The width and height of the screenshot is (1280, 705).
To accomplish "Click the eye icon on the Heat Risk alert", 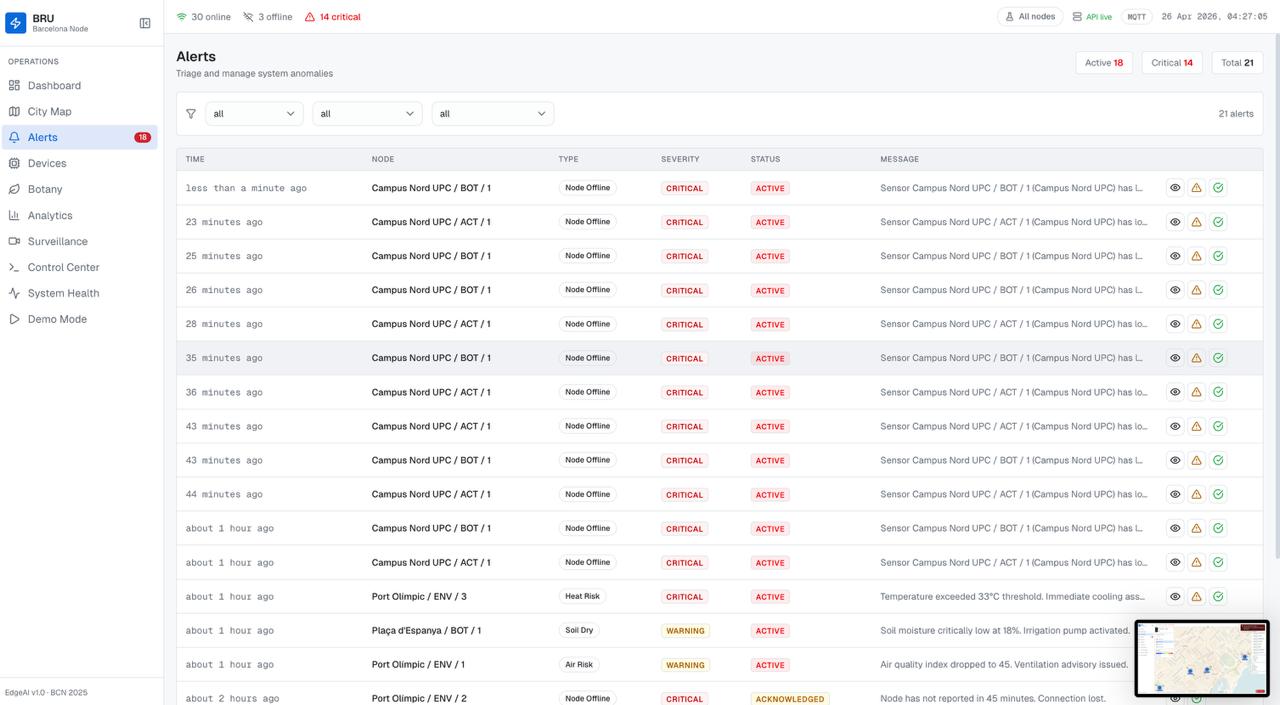I will click(1175, 597).
